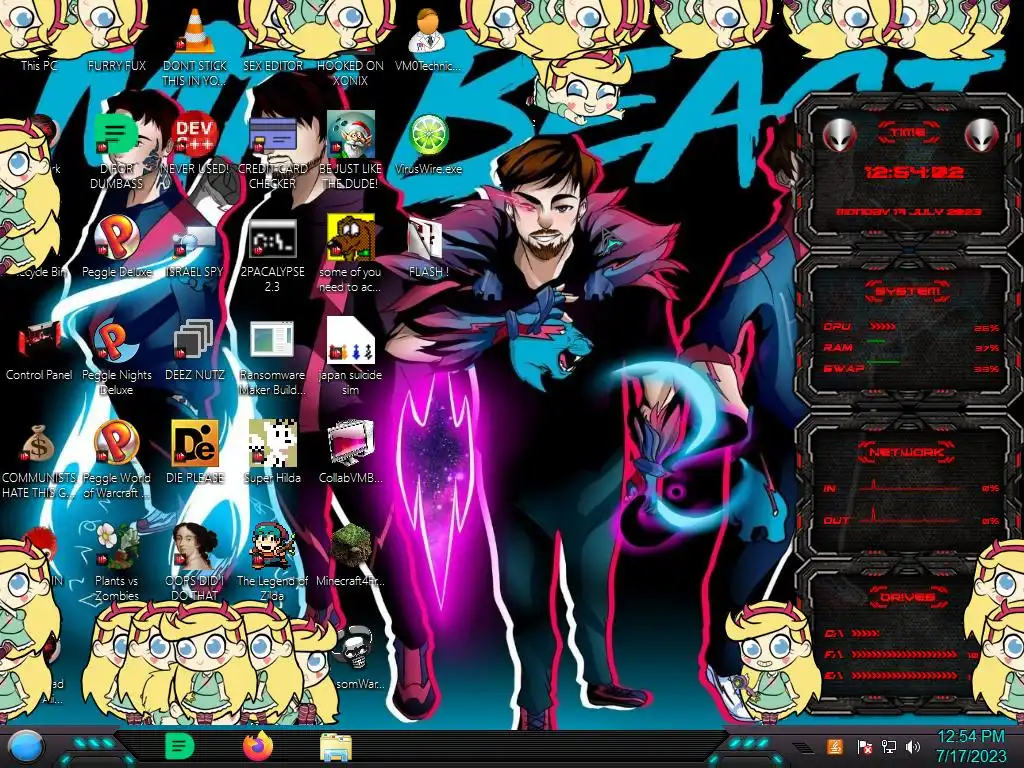Launch Dev C++ shortcut labeled NEVER USED!

[x=195, y=144]
